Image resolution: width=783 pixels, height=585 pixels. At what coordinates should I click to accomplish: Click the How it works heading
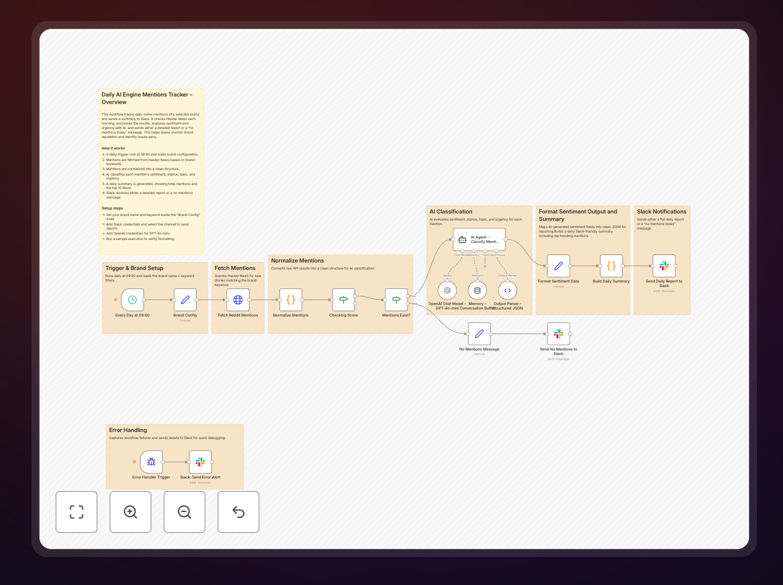(x=113, y=148)
